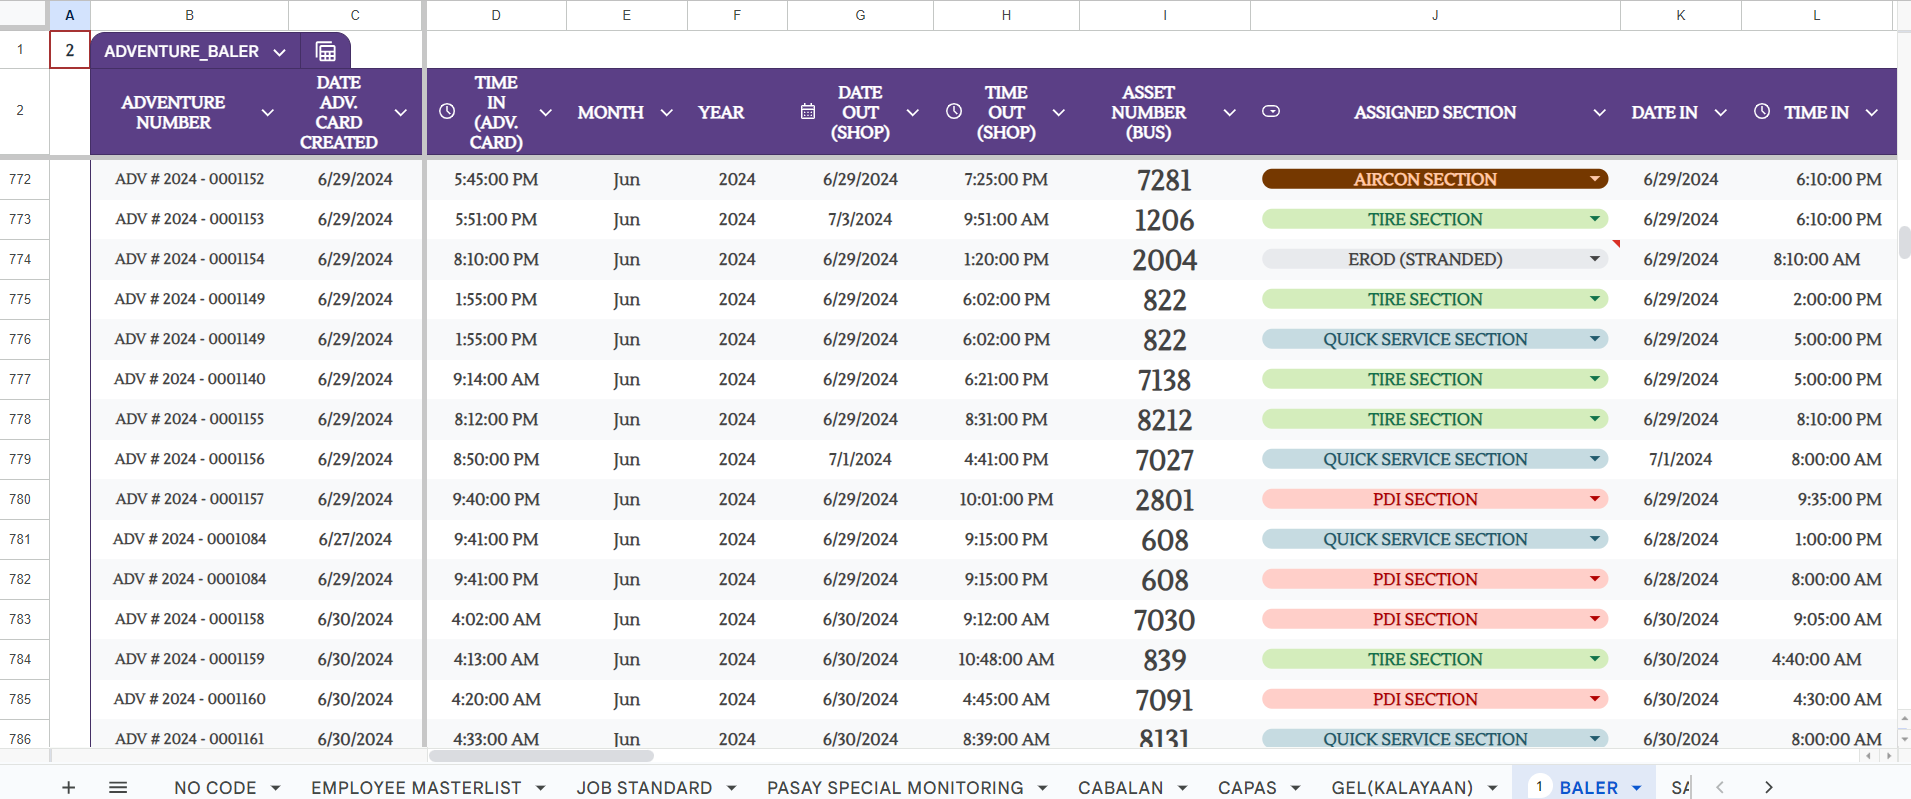This screenshot has height=799, width=1911.
Task: Select YEAR column header cell
Action: [737, 112]
